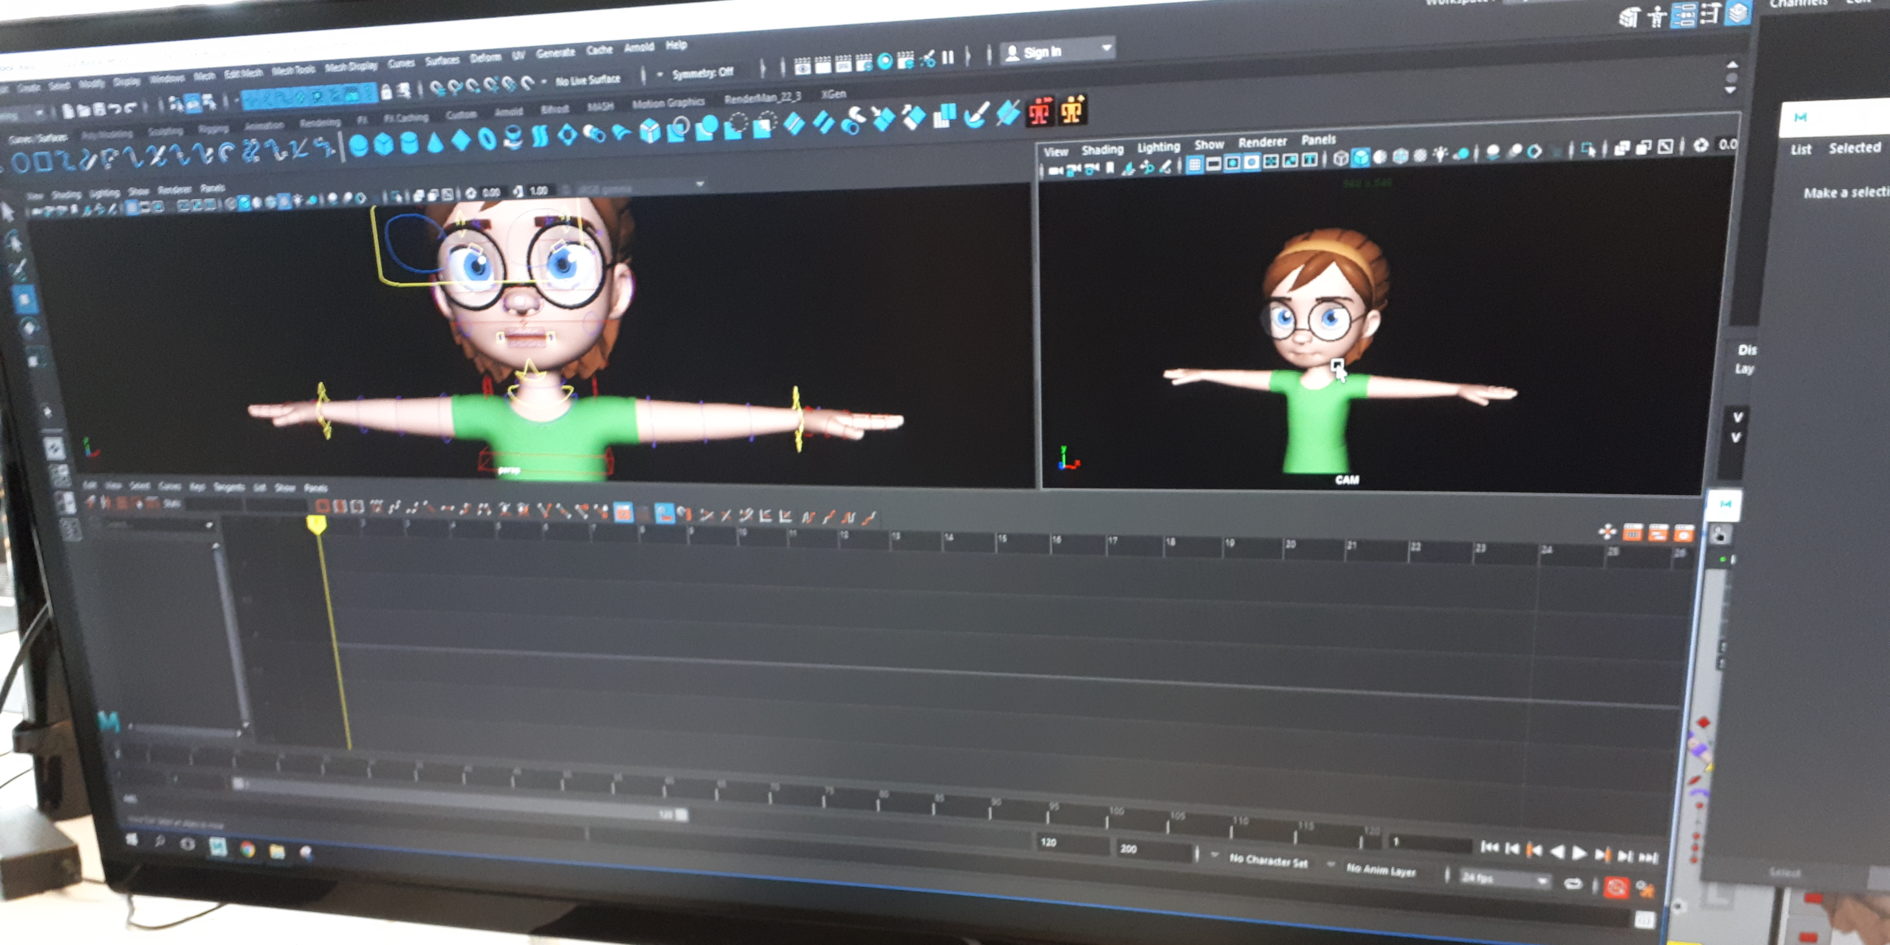Create a polygon cone from the shelf
The width and height of the screenshot is (1890, 945).
[x=434, y=142]
